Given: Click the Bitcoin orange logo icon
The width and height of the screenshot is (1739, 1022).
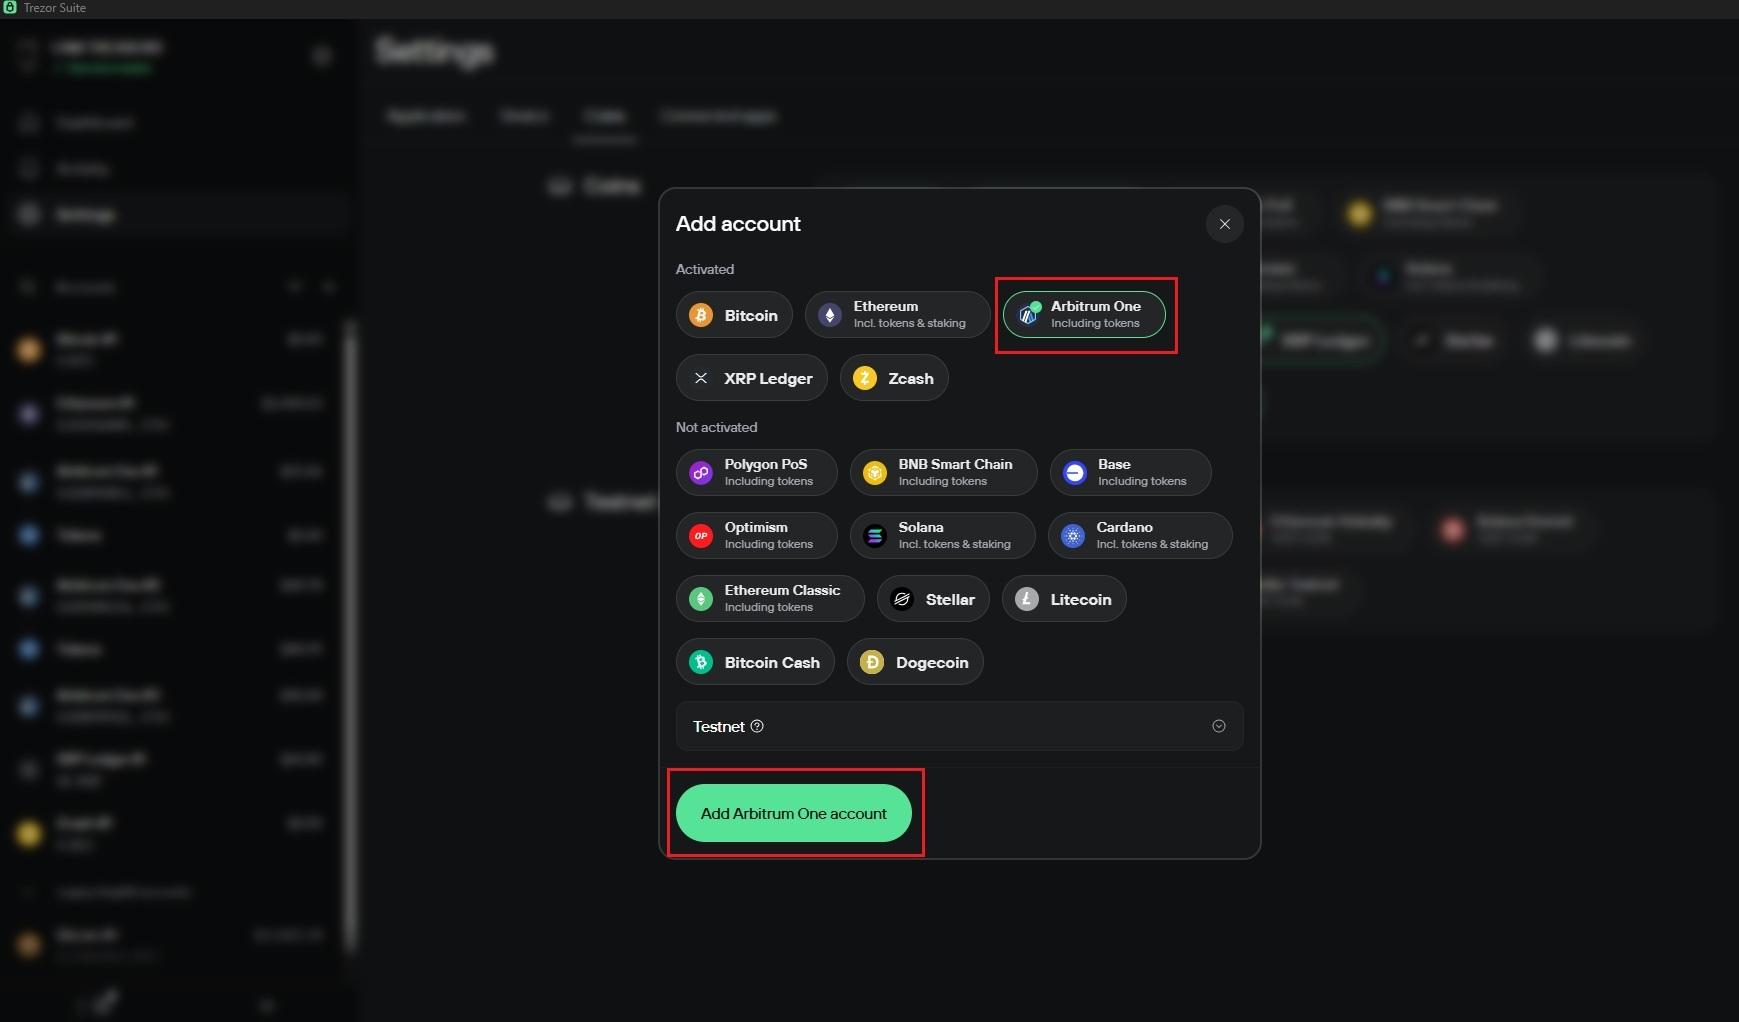Looking at the screenshot, I should pos(701,315).
